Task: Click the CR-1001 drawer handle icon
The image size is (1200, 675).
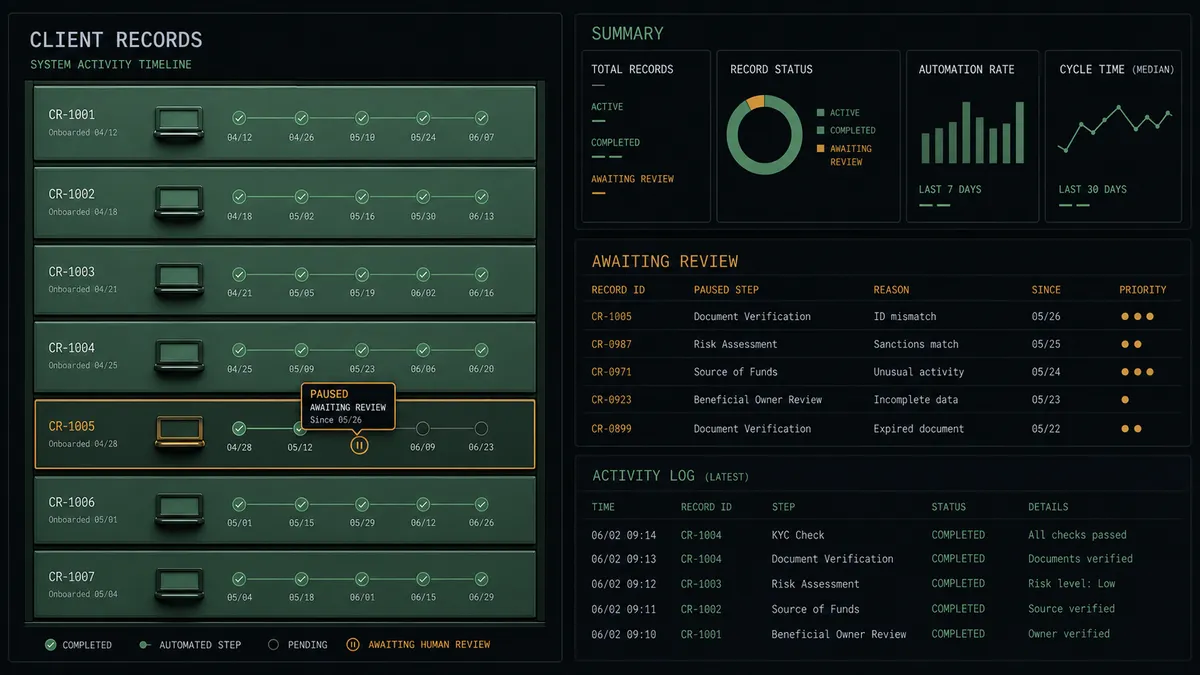Action: coord(179,123)
